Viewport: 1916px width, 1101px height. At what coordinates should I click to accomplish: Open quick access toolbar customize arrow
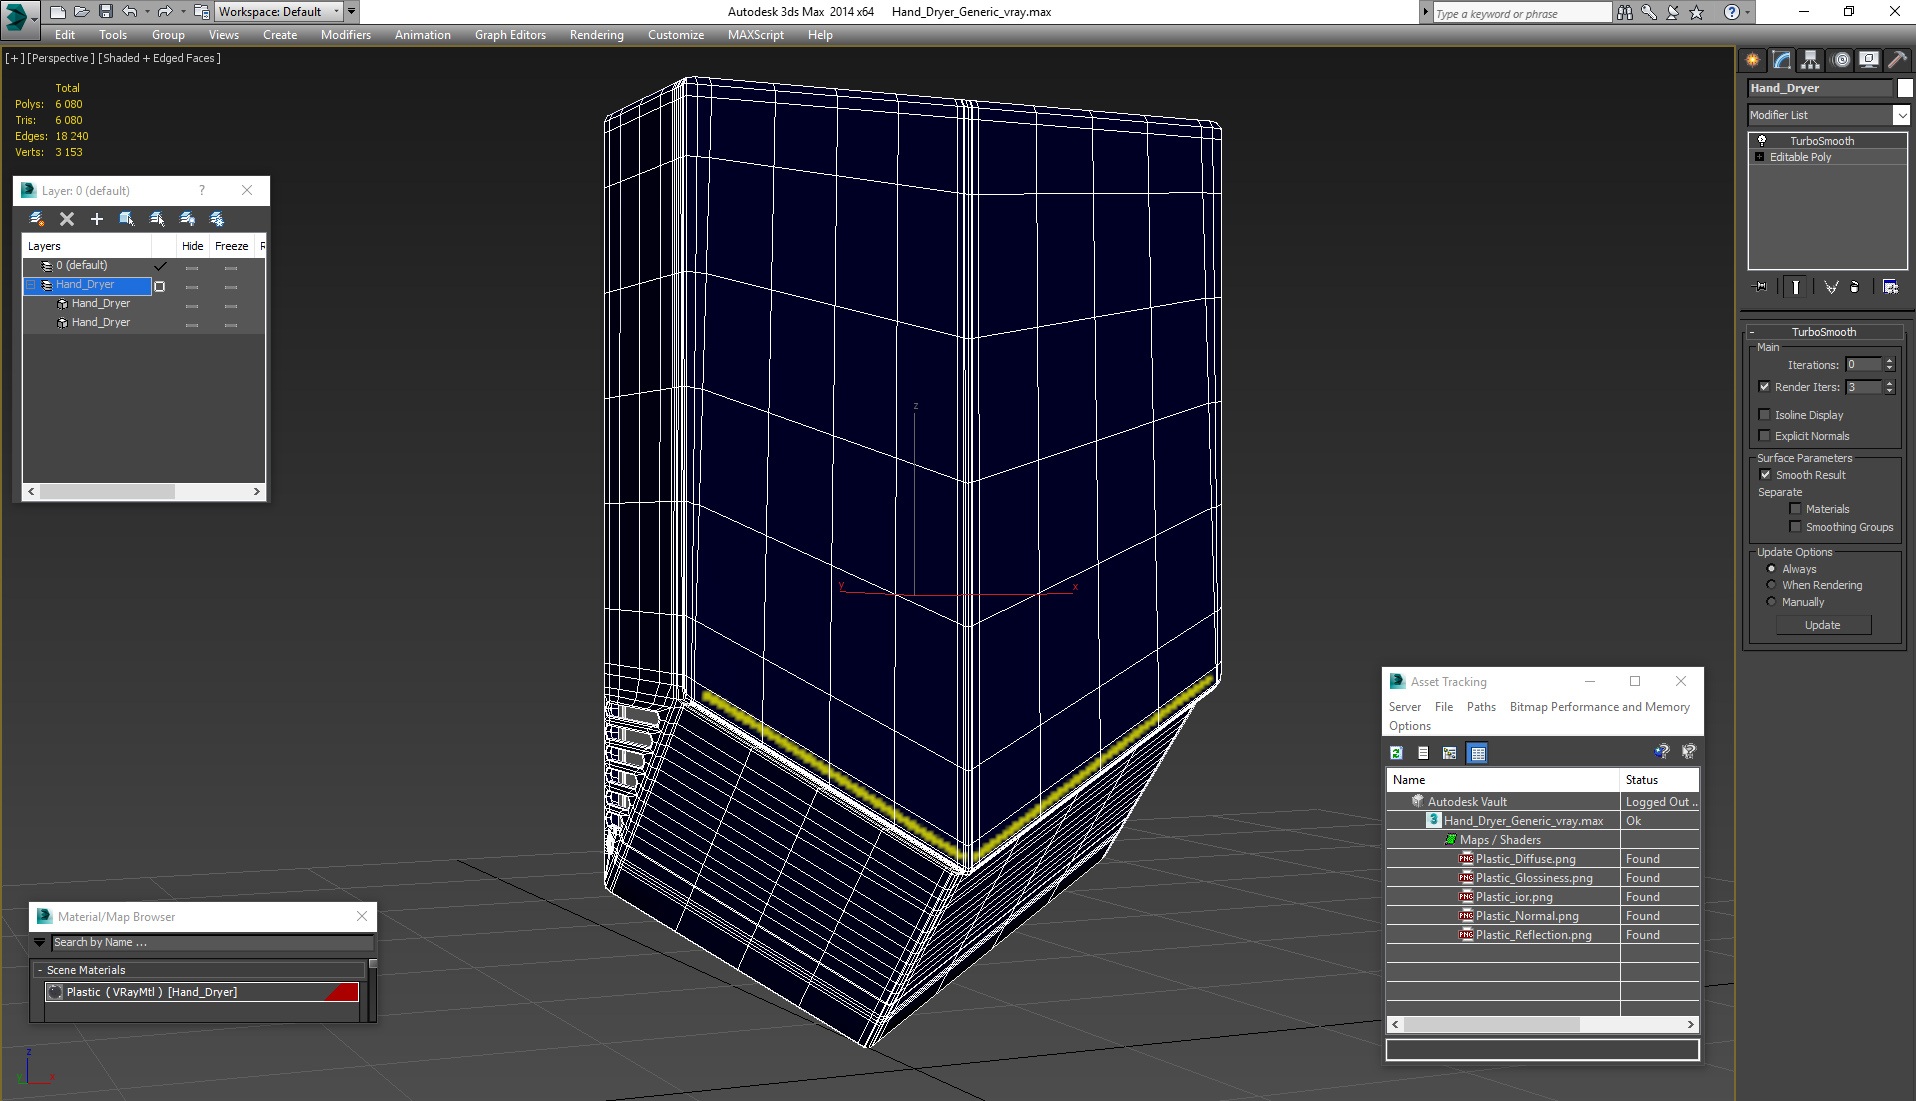point(352,12)
